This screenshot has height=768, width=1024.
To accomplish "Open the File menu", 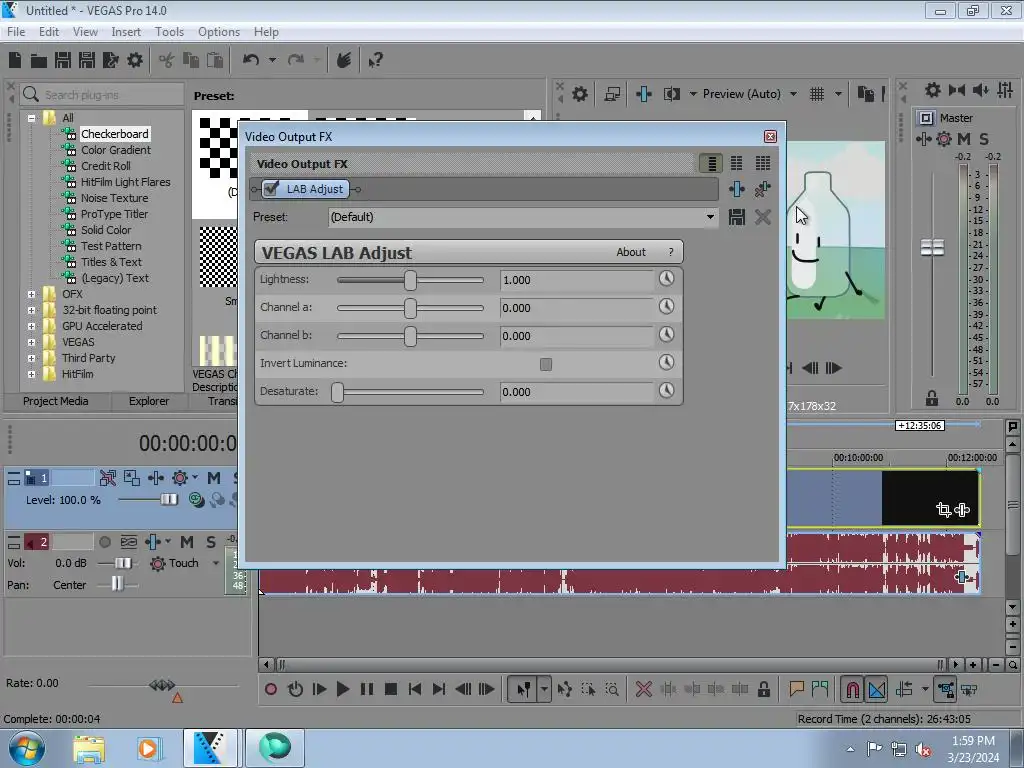I will [16, 31].
